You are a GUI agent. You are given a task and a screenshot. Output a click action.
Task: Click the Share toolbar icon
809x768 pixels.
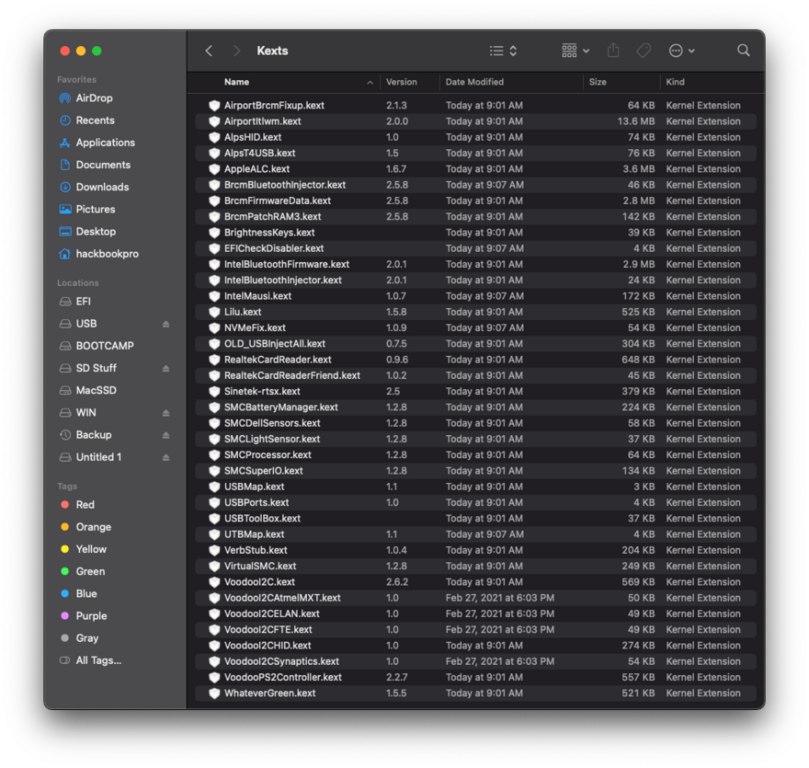pos(614,51)
